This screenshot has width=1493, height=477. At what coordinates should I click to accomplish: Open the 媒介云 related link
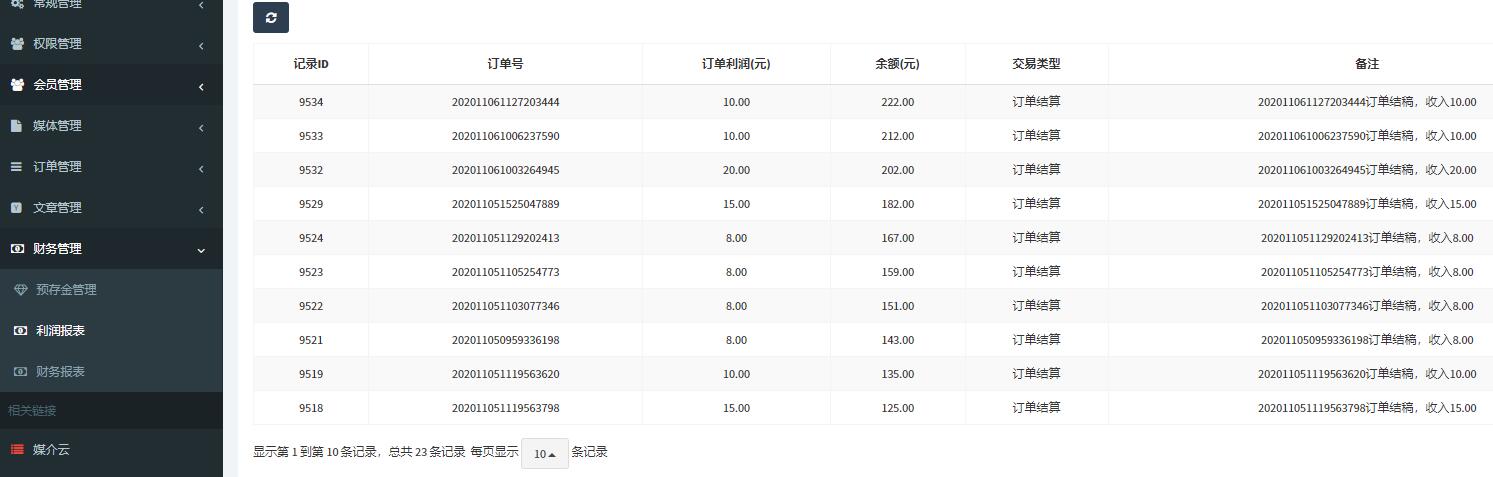[x=51, y=450]
